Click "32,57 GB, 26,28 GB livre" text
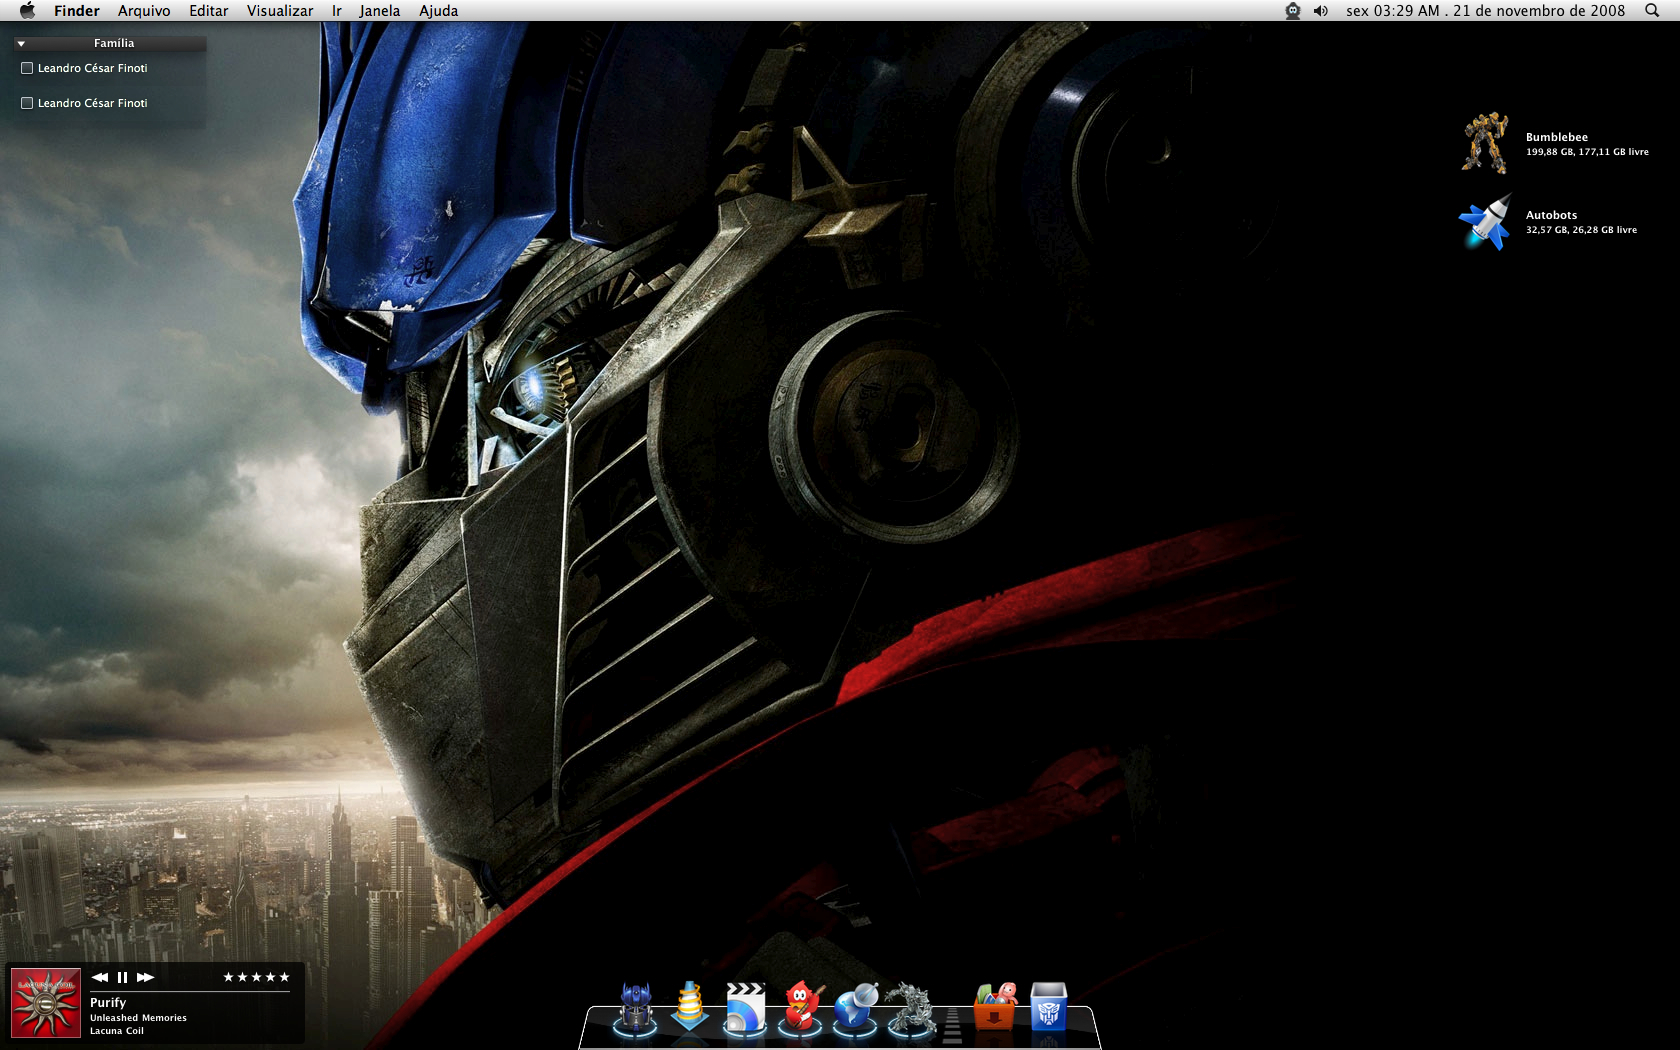Screen dimensions: 1680x1050 coord(1581,230)
